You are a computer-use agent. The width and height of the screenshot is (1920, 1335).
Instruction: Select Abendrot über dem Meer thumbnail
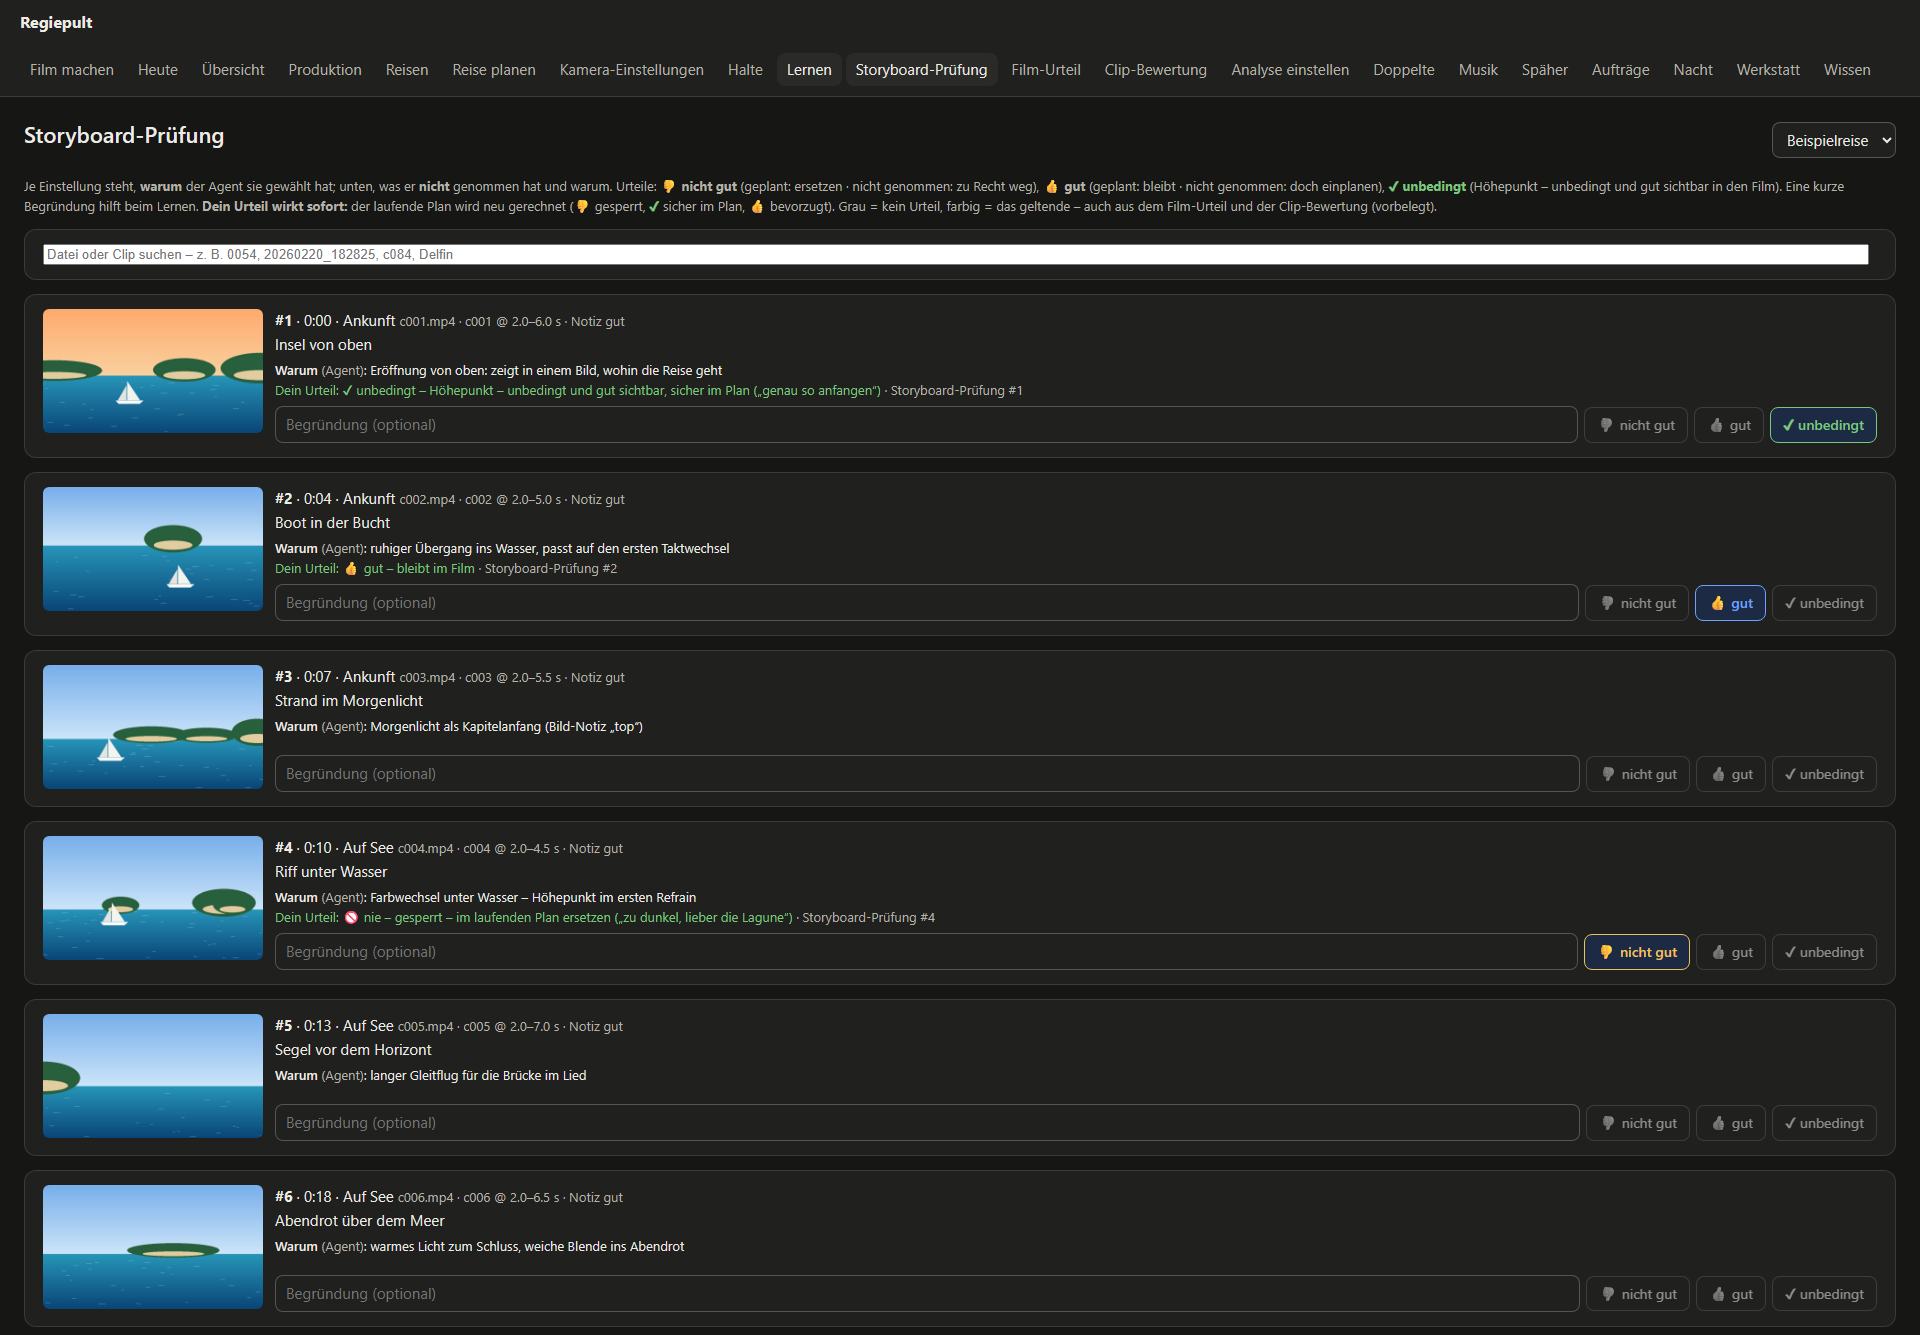153,1247
